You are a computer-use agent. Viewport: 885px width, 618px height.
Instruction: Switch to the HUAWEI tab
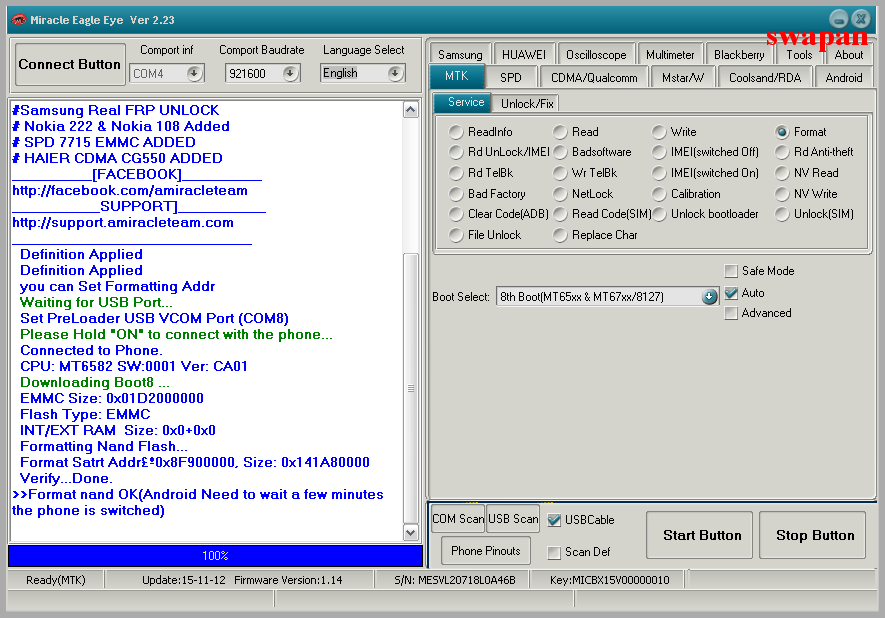(524, 55)
